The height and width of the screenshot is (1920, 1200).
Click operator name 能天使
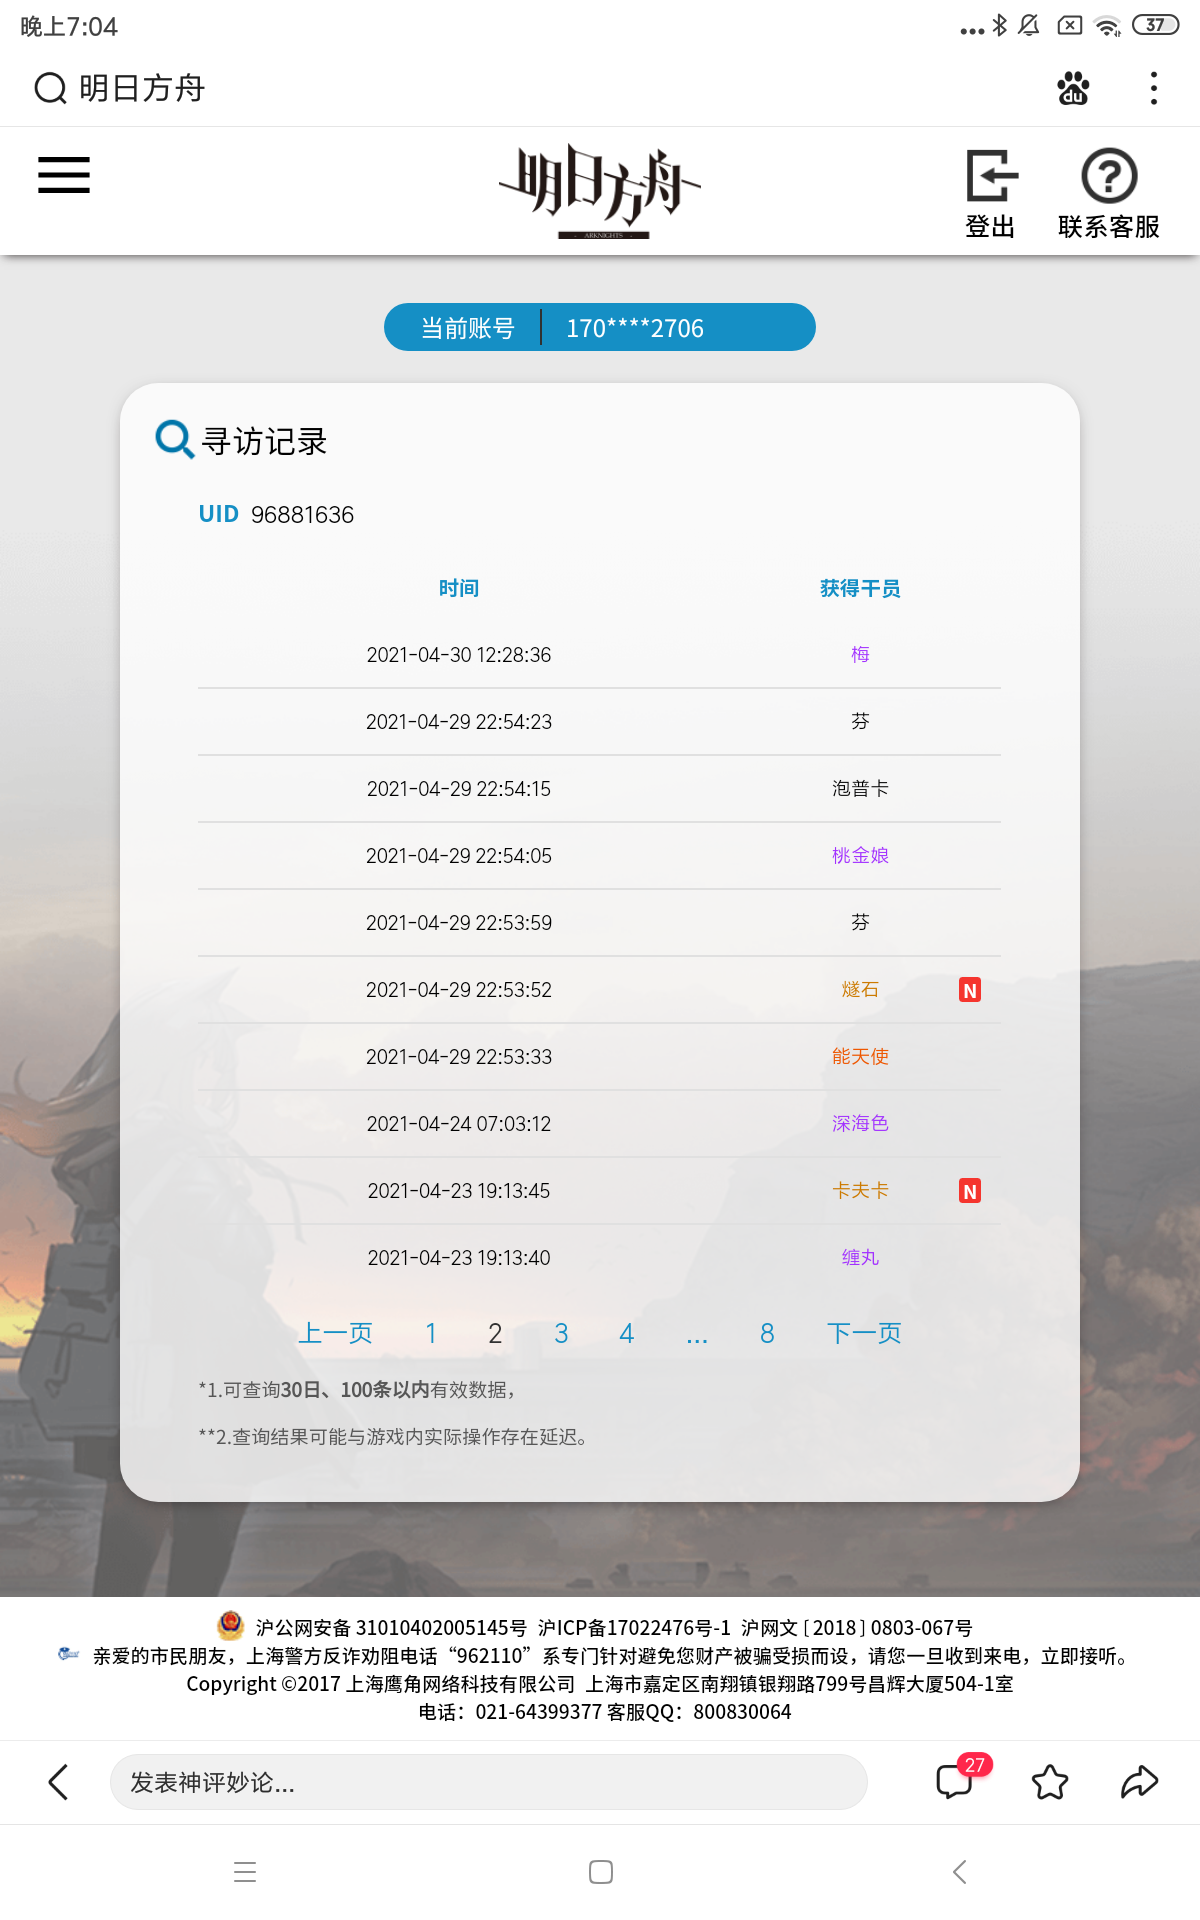860,1056
